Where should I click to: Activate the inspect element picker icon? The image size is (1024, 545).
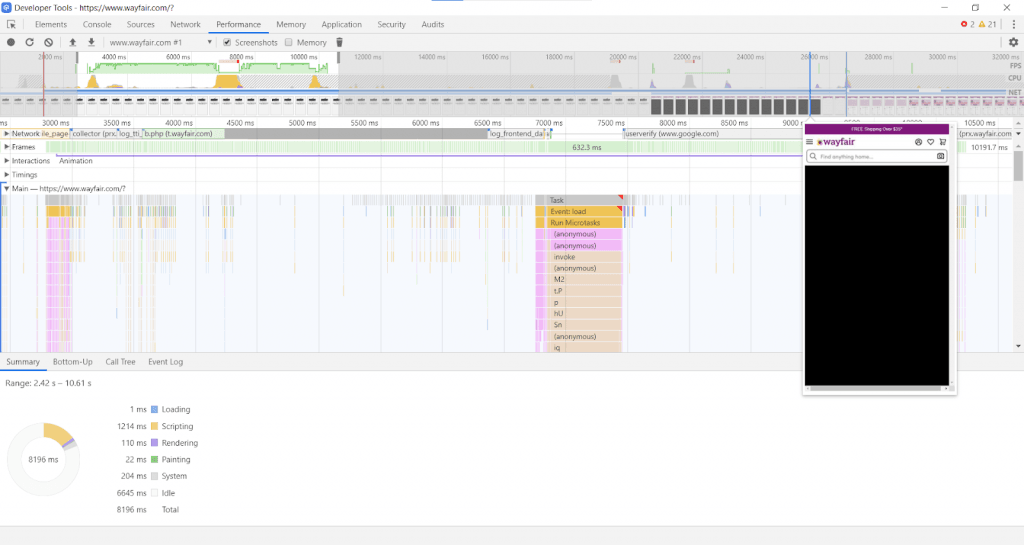click(x=12, y=24)
